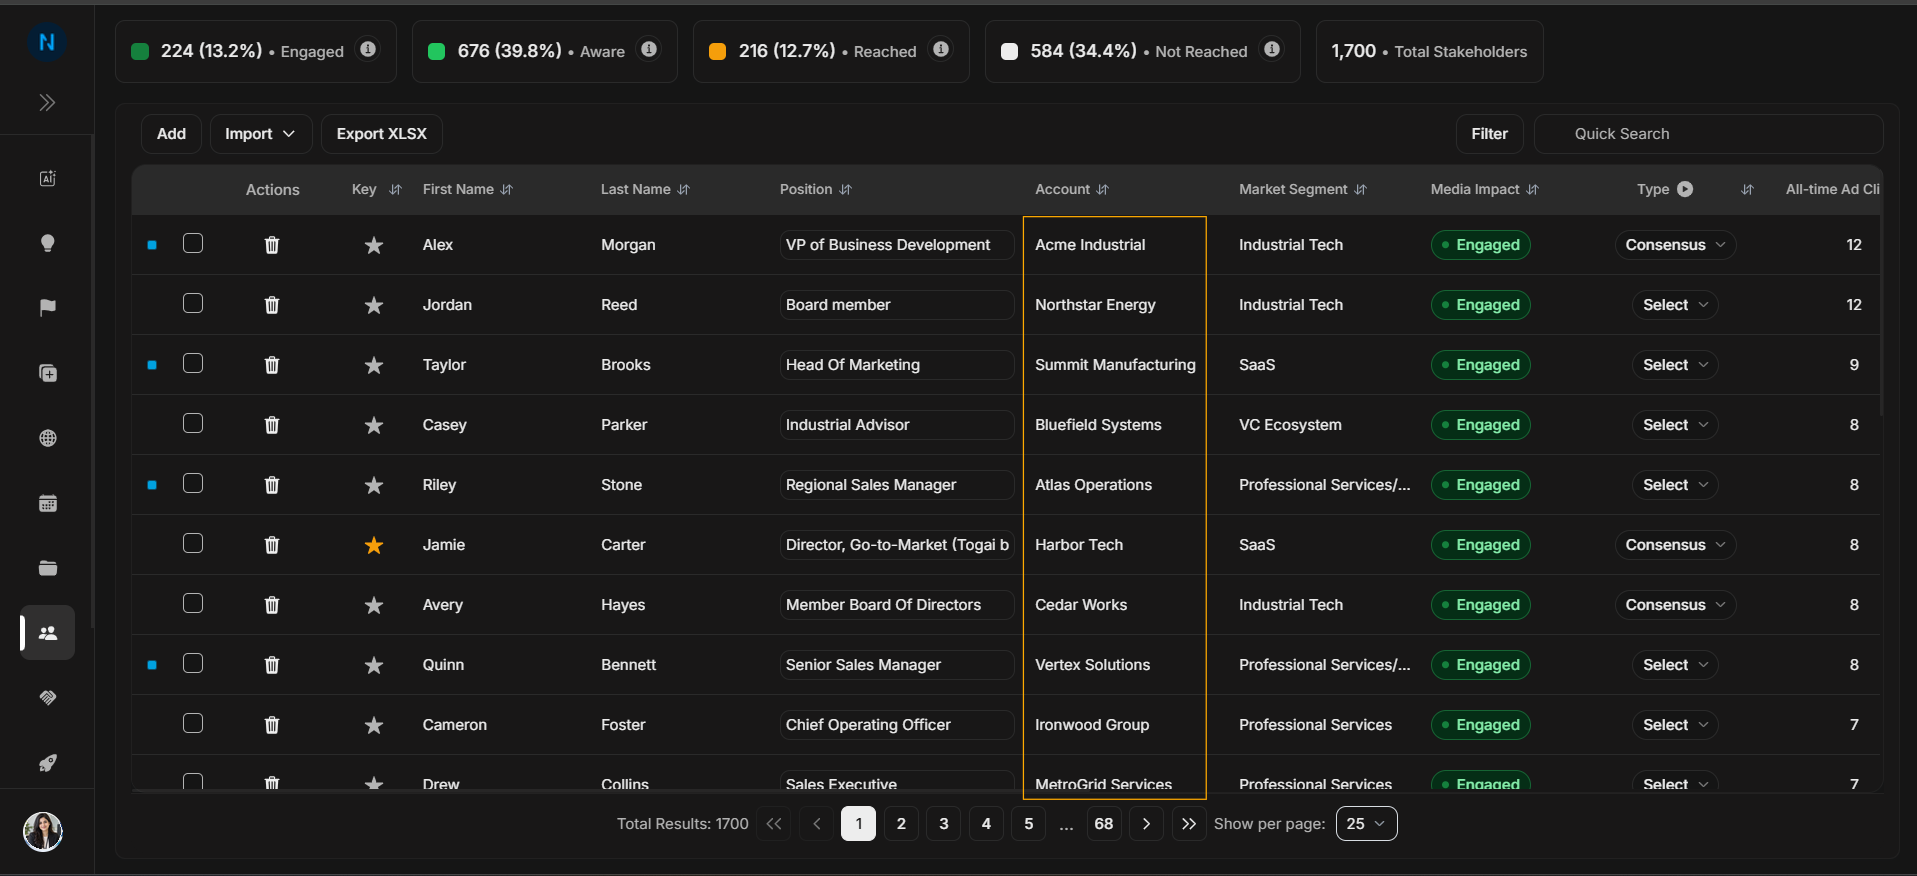Open the globe sidebar icon

pyautogui.click(x=47, y=438)
